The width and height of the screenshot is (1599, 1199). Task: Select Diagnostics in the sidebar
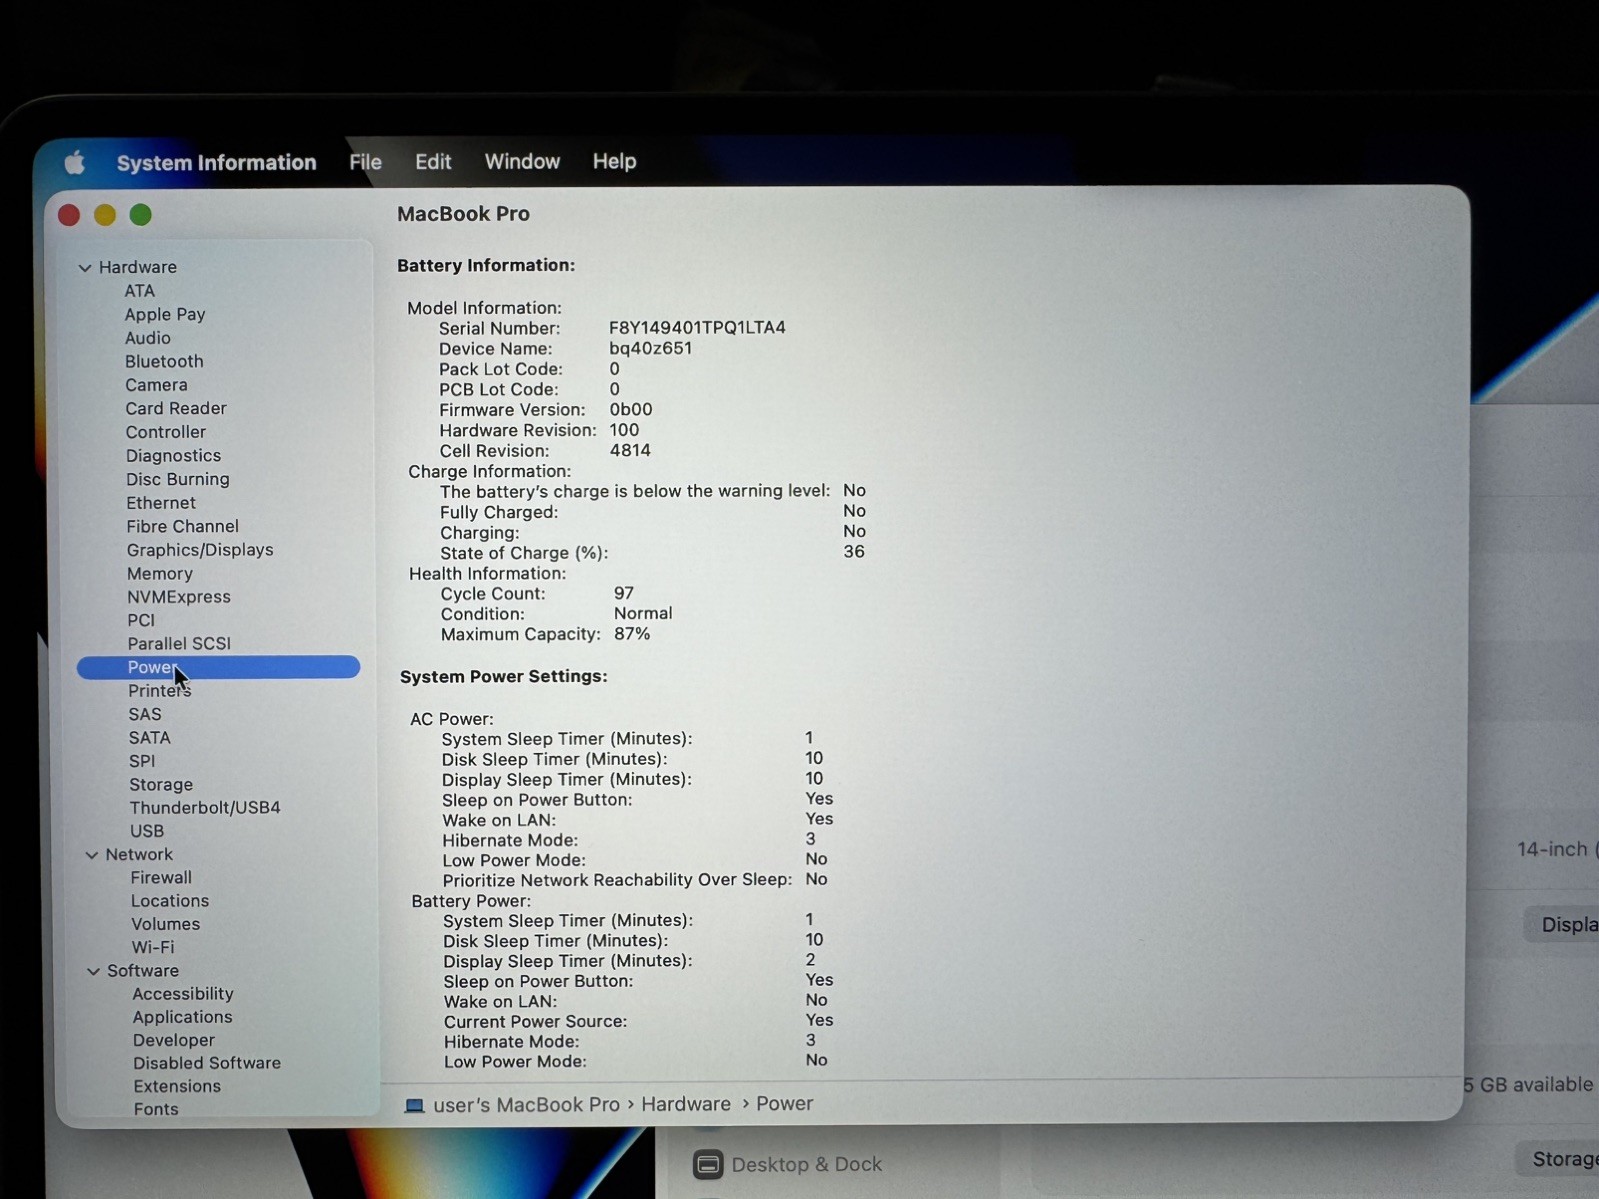click(173, 456)
